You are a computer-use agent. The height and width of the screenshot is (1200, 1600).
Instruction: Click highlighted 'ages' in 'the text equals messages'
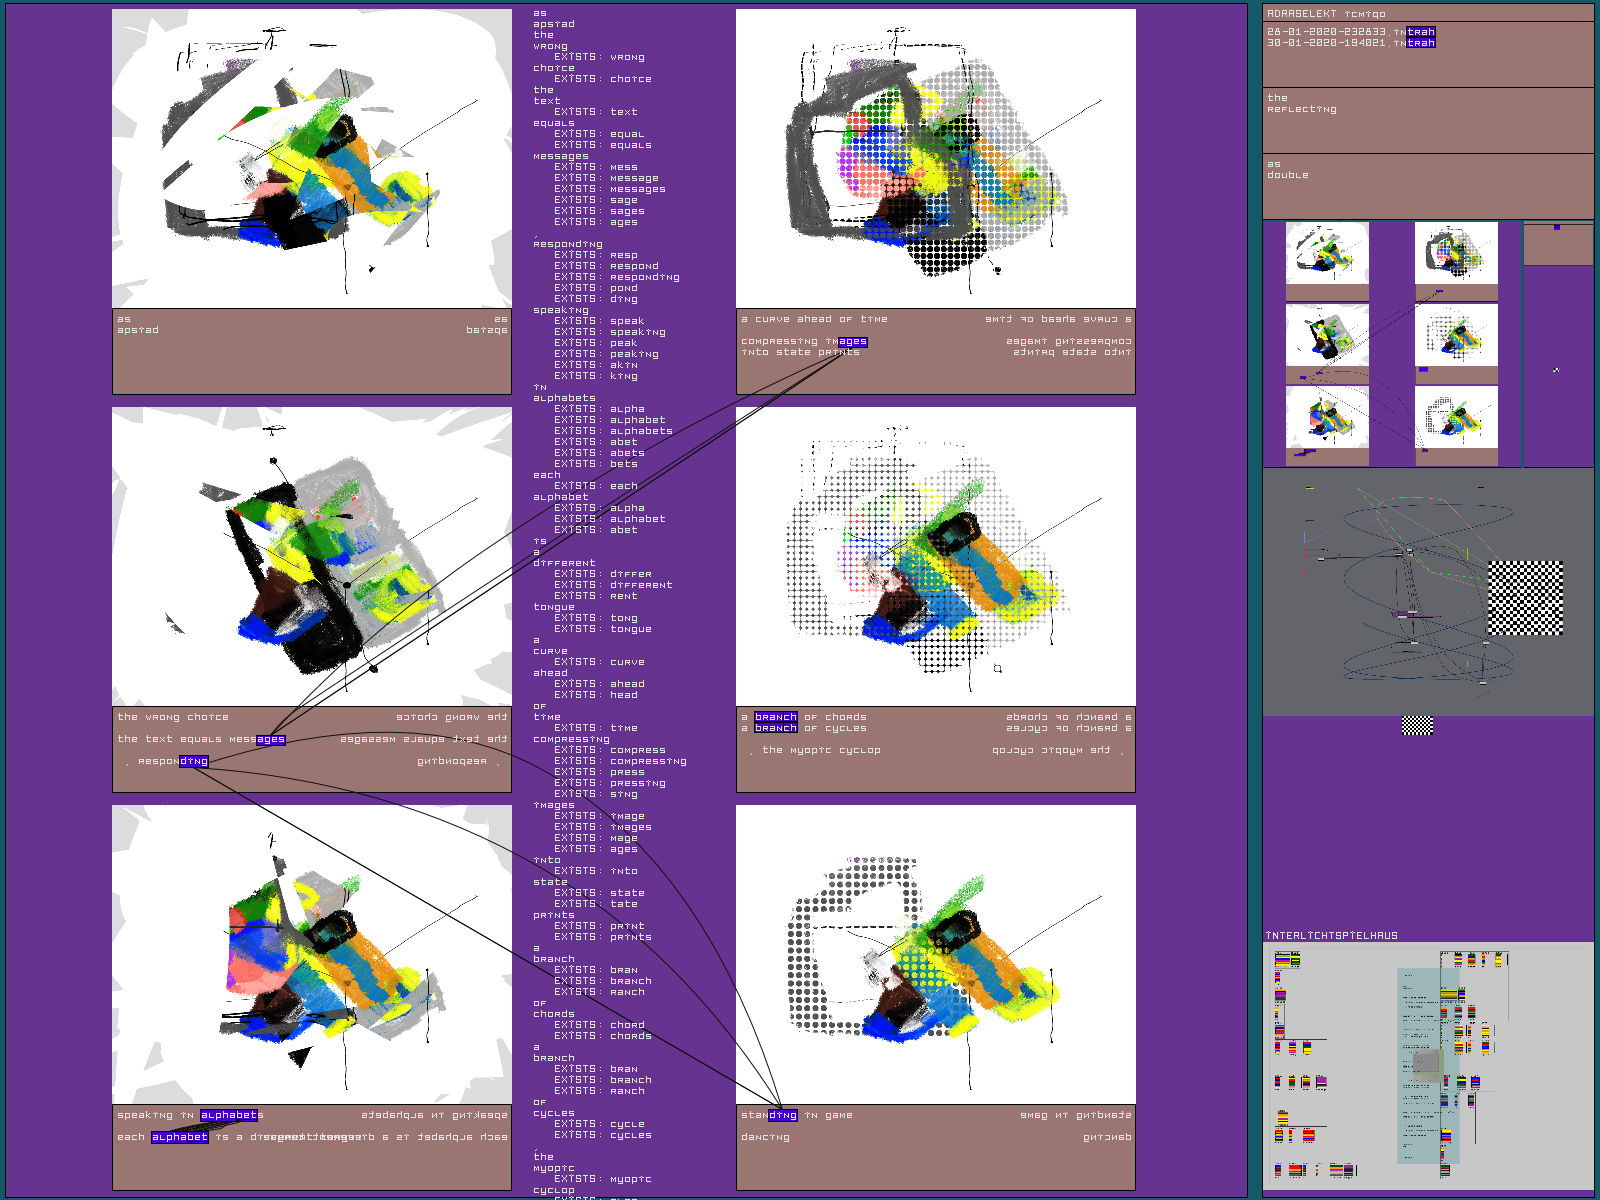[270, 740]
